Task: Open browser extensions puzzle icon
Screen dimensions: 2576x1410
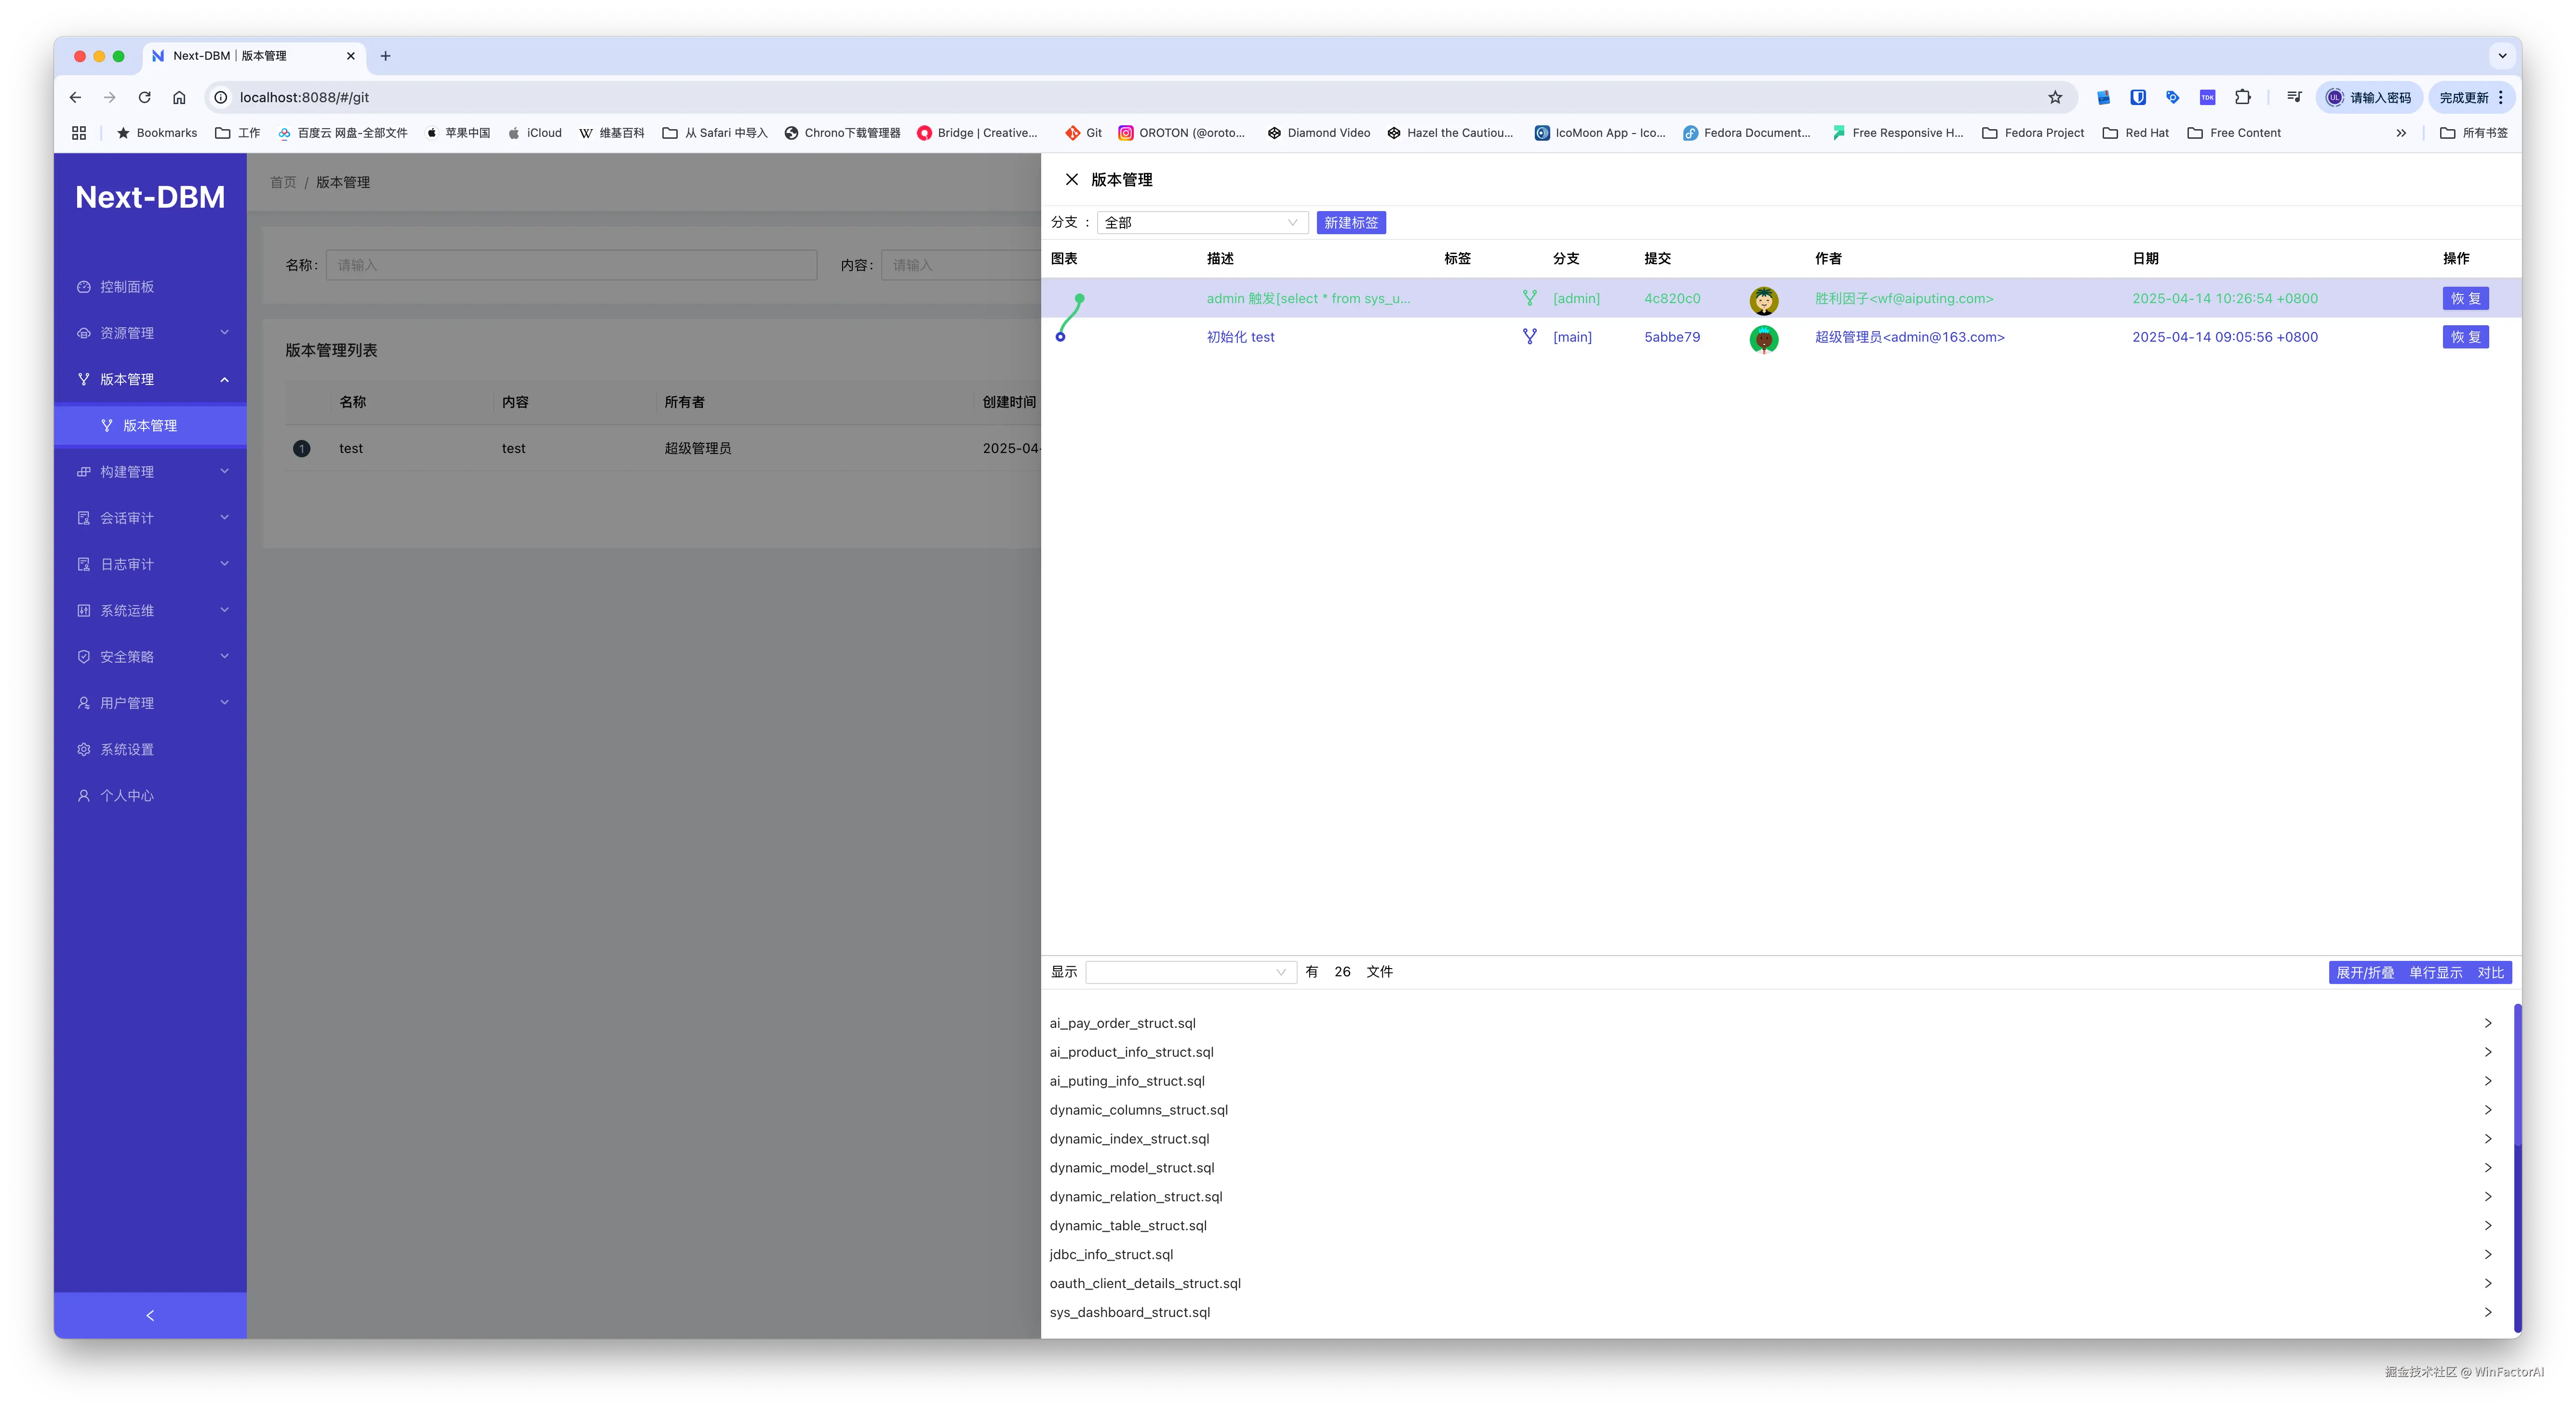Action: click(x=2243, y=98)
